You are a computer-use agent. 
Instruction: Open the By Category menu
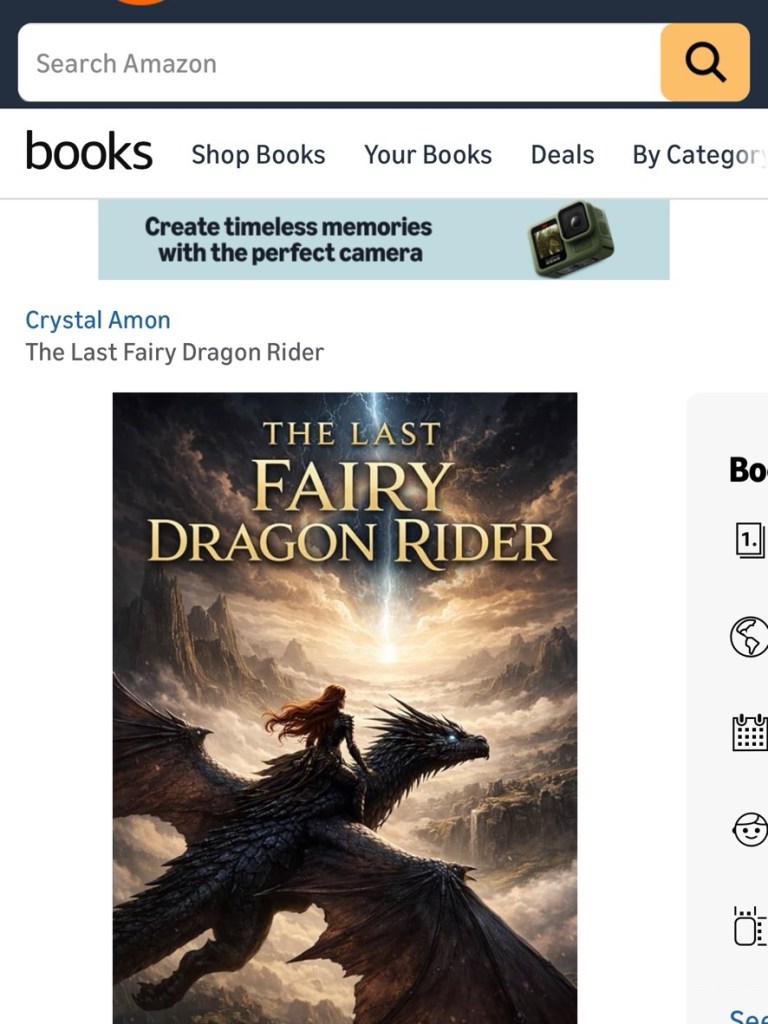699,155
